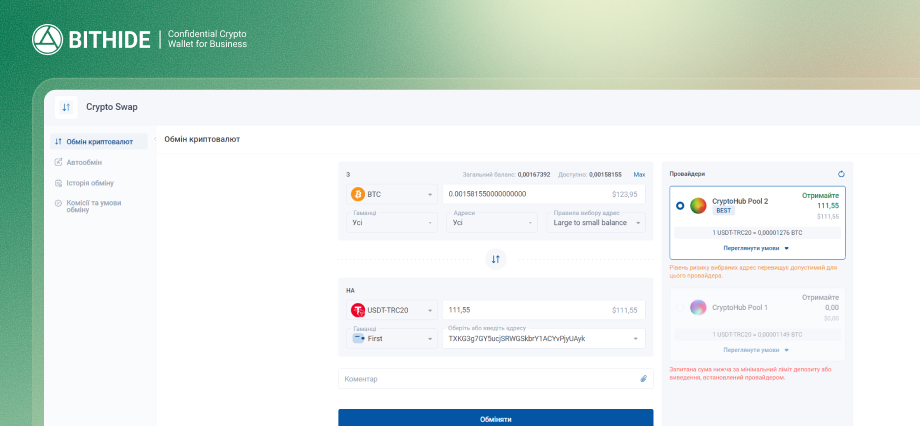The image size is (920, 426).
Task: Click the CryptoHub Pool 1 logo
Action: [698, 307]
